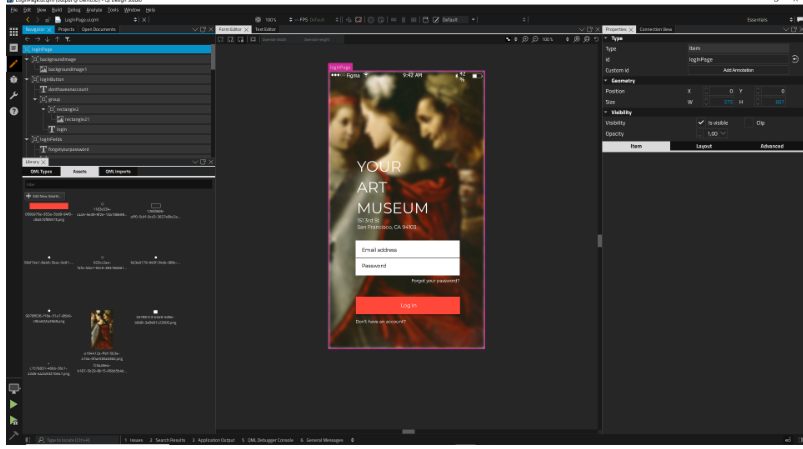Close LoginPage.ui.qml document with X
Viewport: 803px width, 449px height.
[x=144, y=19]
